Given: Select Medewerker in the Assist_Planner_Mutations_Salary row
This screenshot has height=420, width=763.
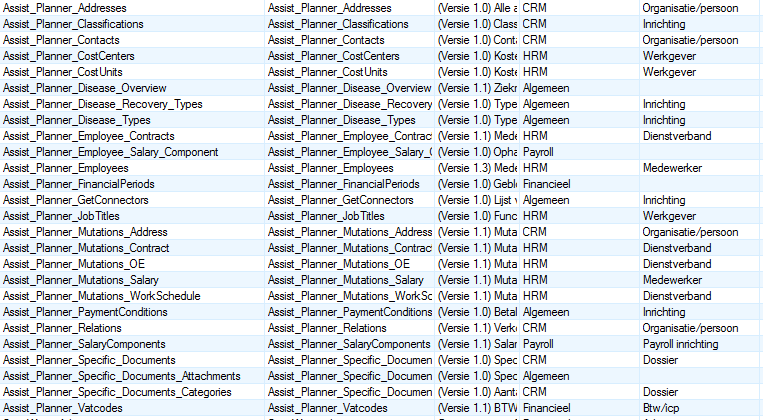Looking at the screenshot, I should click(672, 280).
